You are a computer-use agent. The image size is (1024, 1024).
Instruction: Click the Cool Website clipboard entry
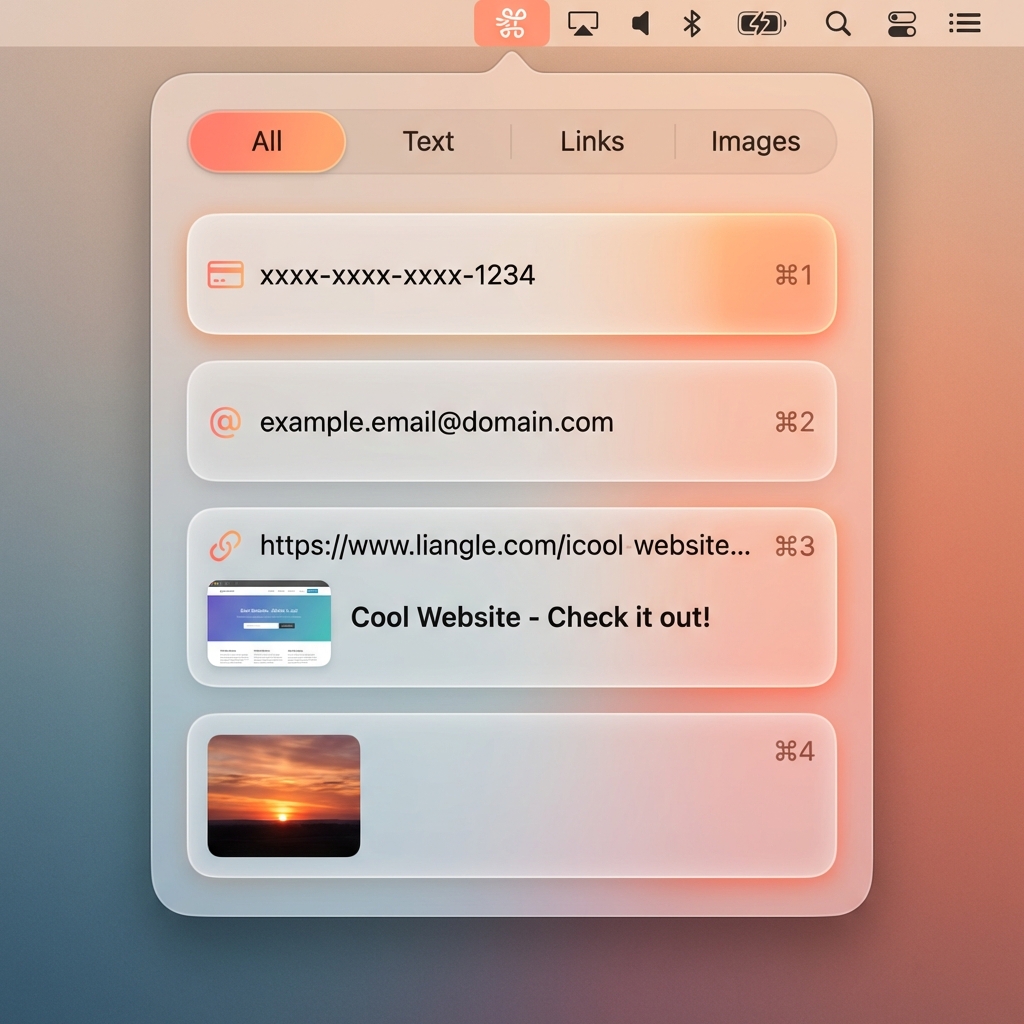[x=530, y=617]
